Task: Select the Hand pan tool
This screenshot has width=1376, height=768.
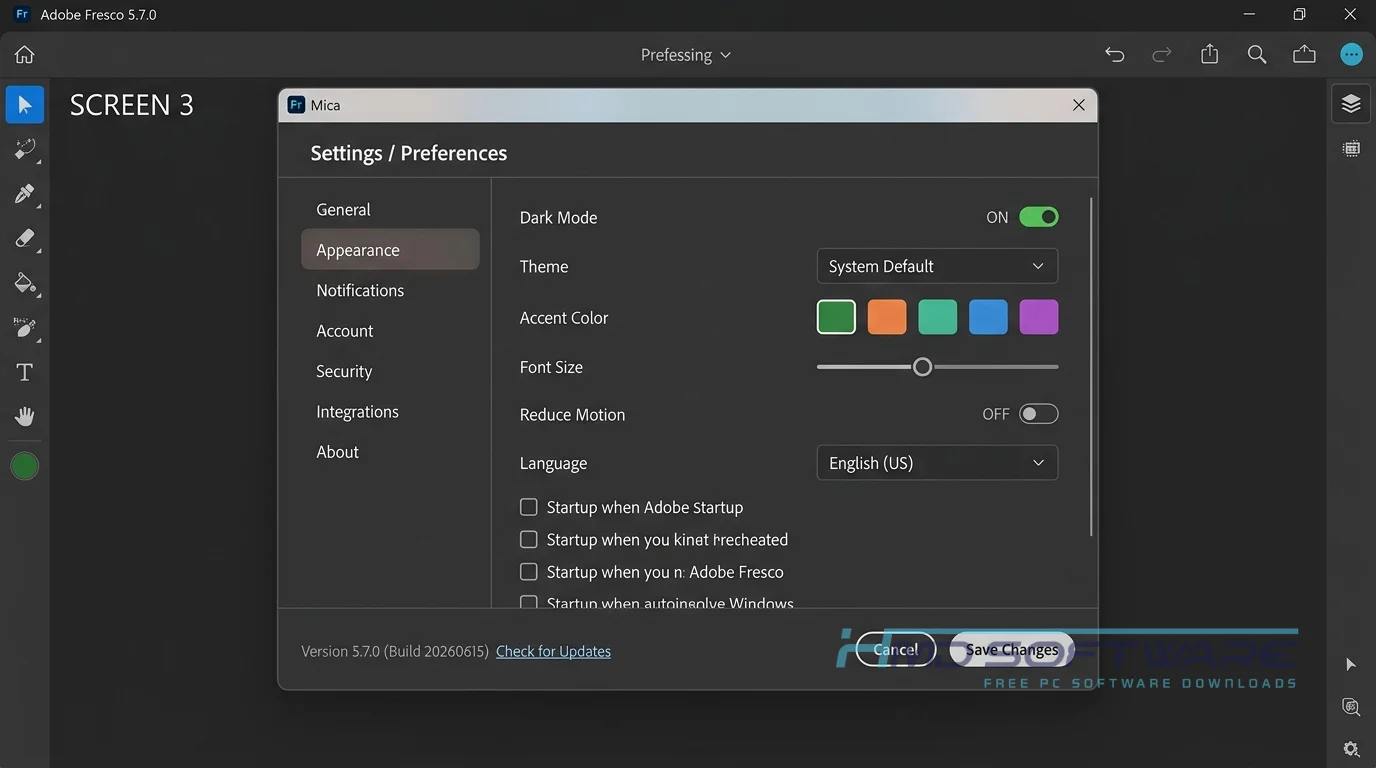Action: (25, 416)
